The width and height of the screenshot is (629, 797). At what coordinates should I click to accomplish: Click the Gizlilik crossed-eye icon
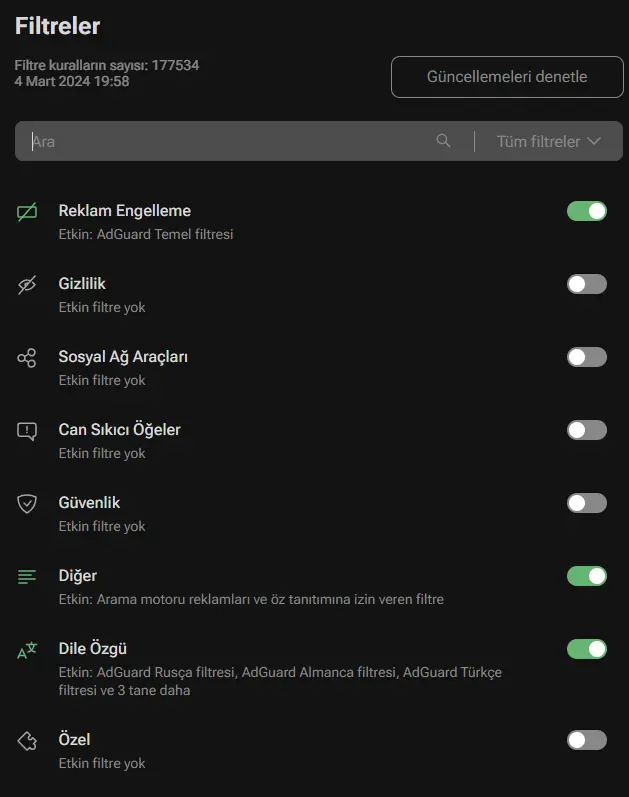click(27, 285)
